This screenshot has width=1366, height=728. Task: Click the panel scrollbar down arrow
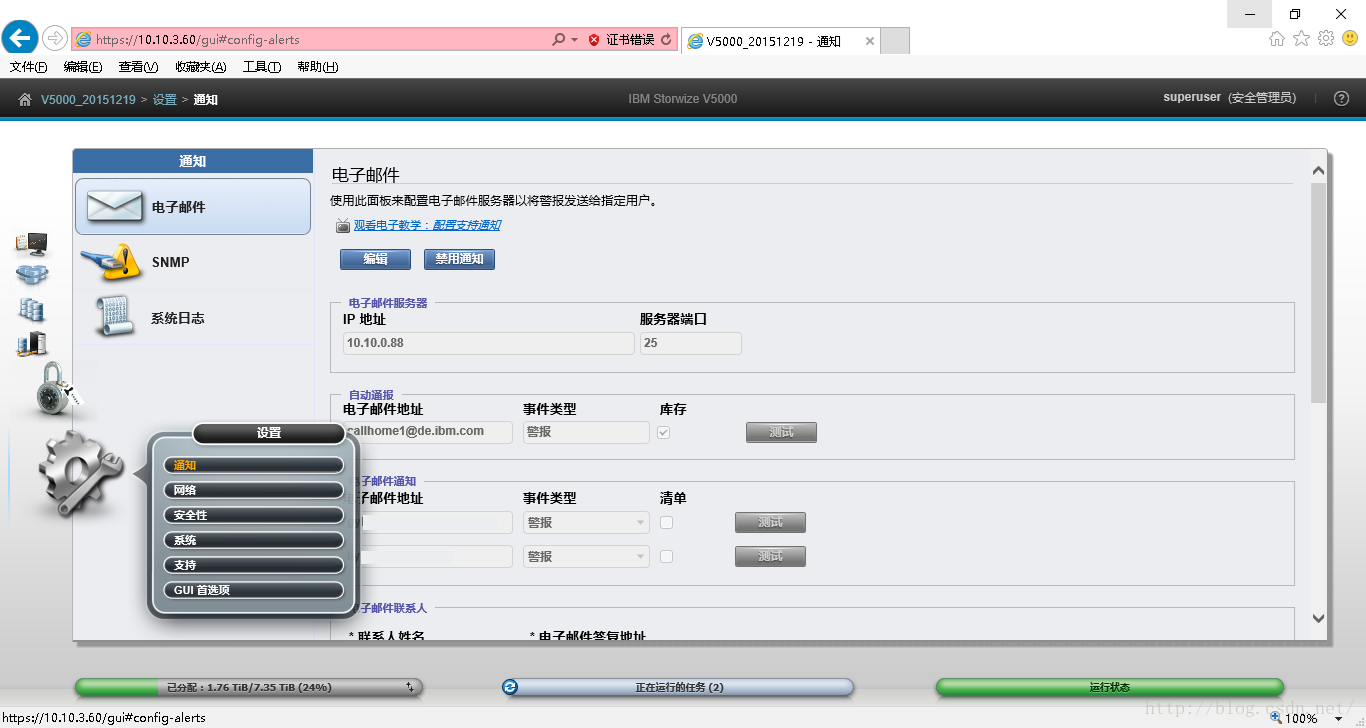click(x=1318, y=618)
